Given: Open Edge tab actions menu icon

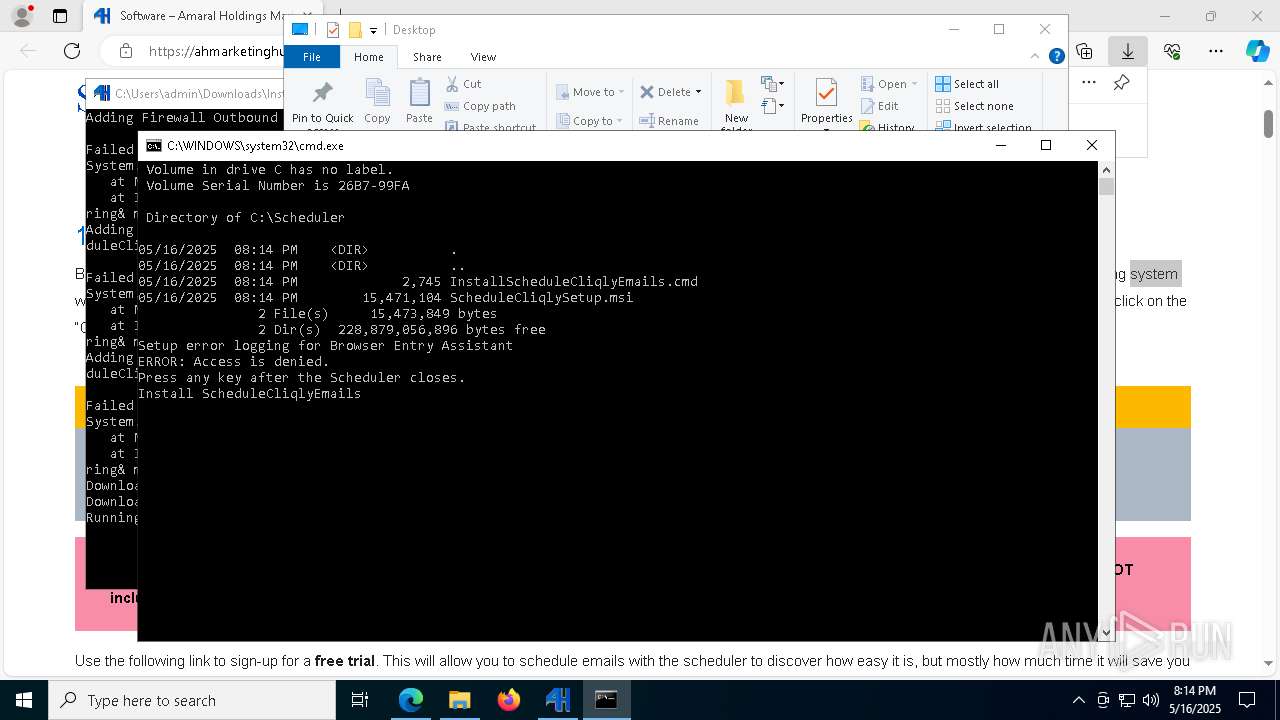Looking at the screenshot, I should 60,16.
